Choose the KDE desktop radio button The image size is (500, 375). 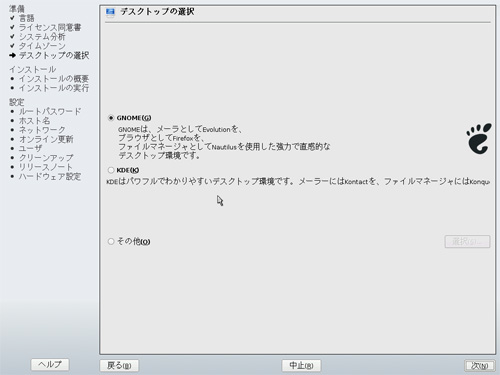click(111, 170)
